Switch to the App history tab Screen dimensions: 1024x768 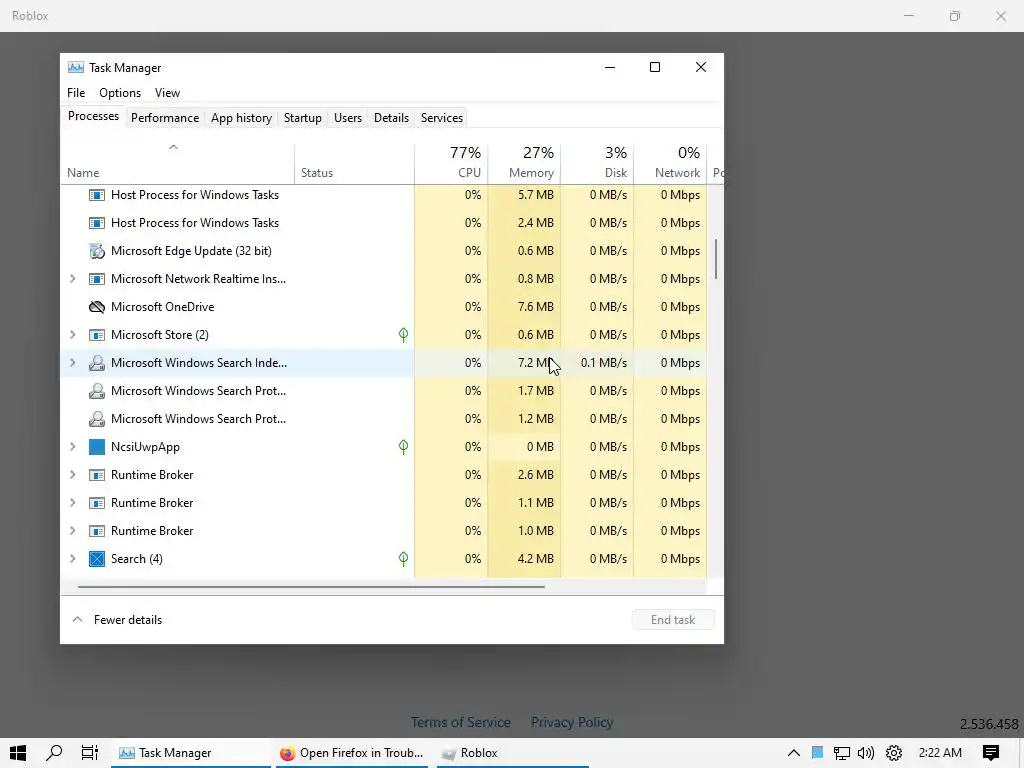click(x=241, y=118)
